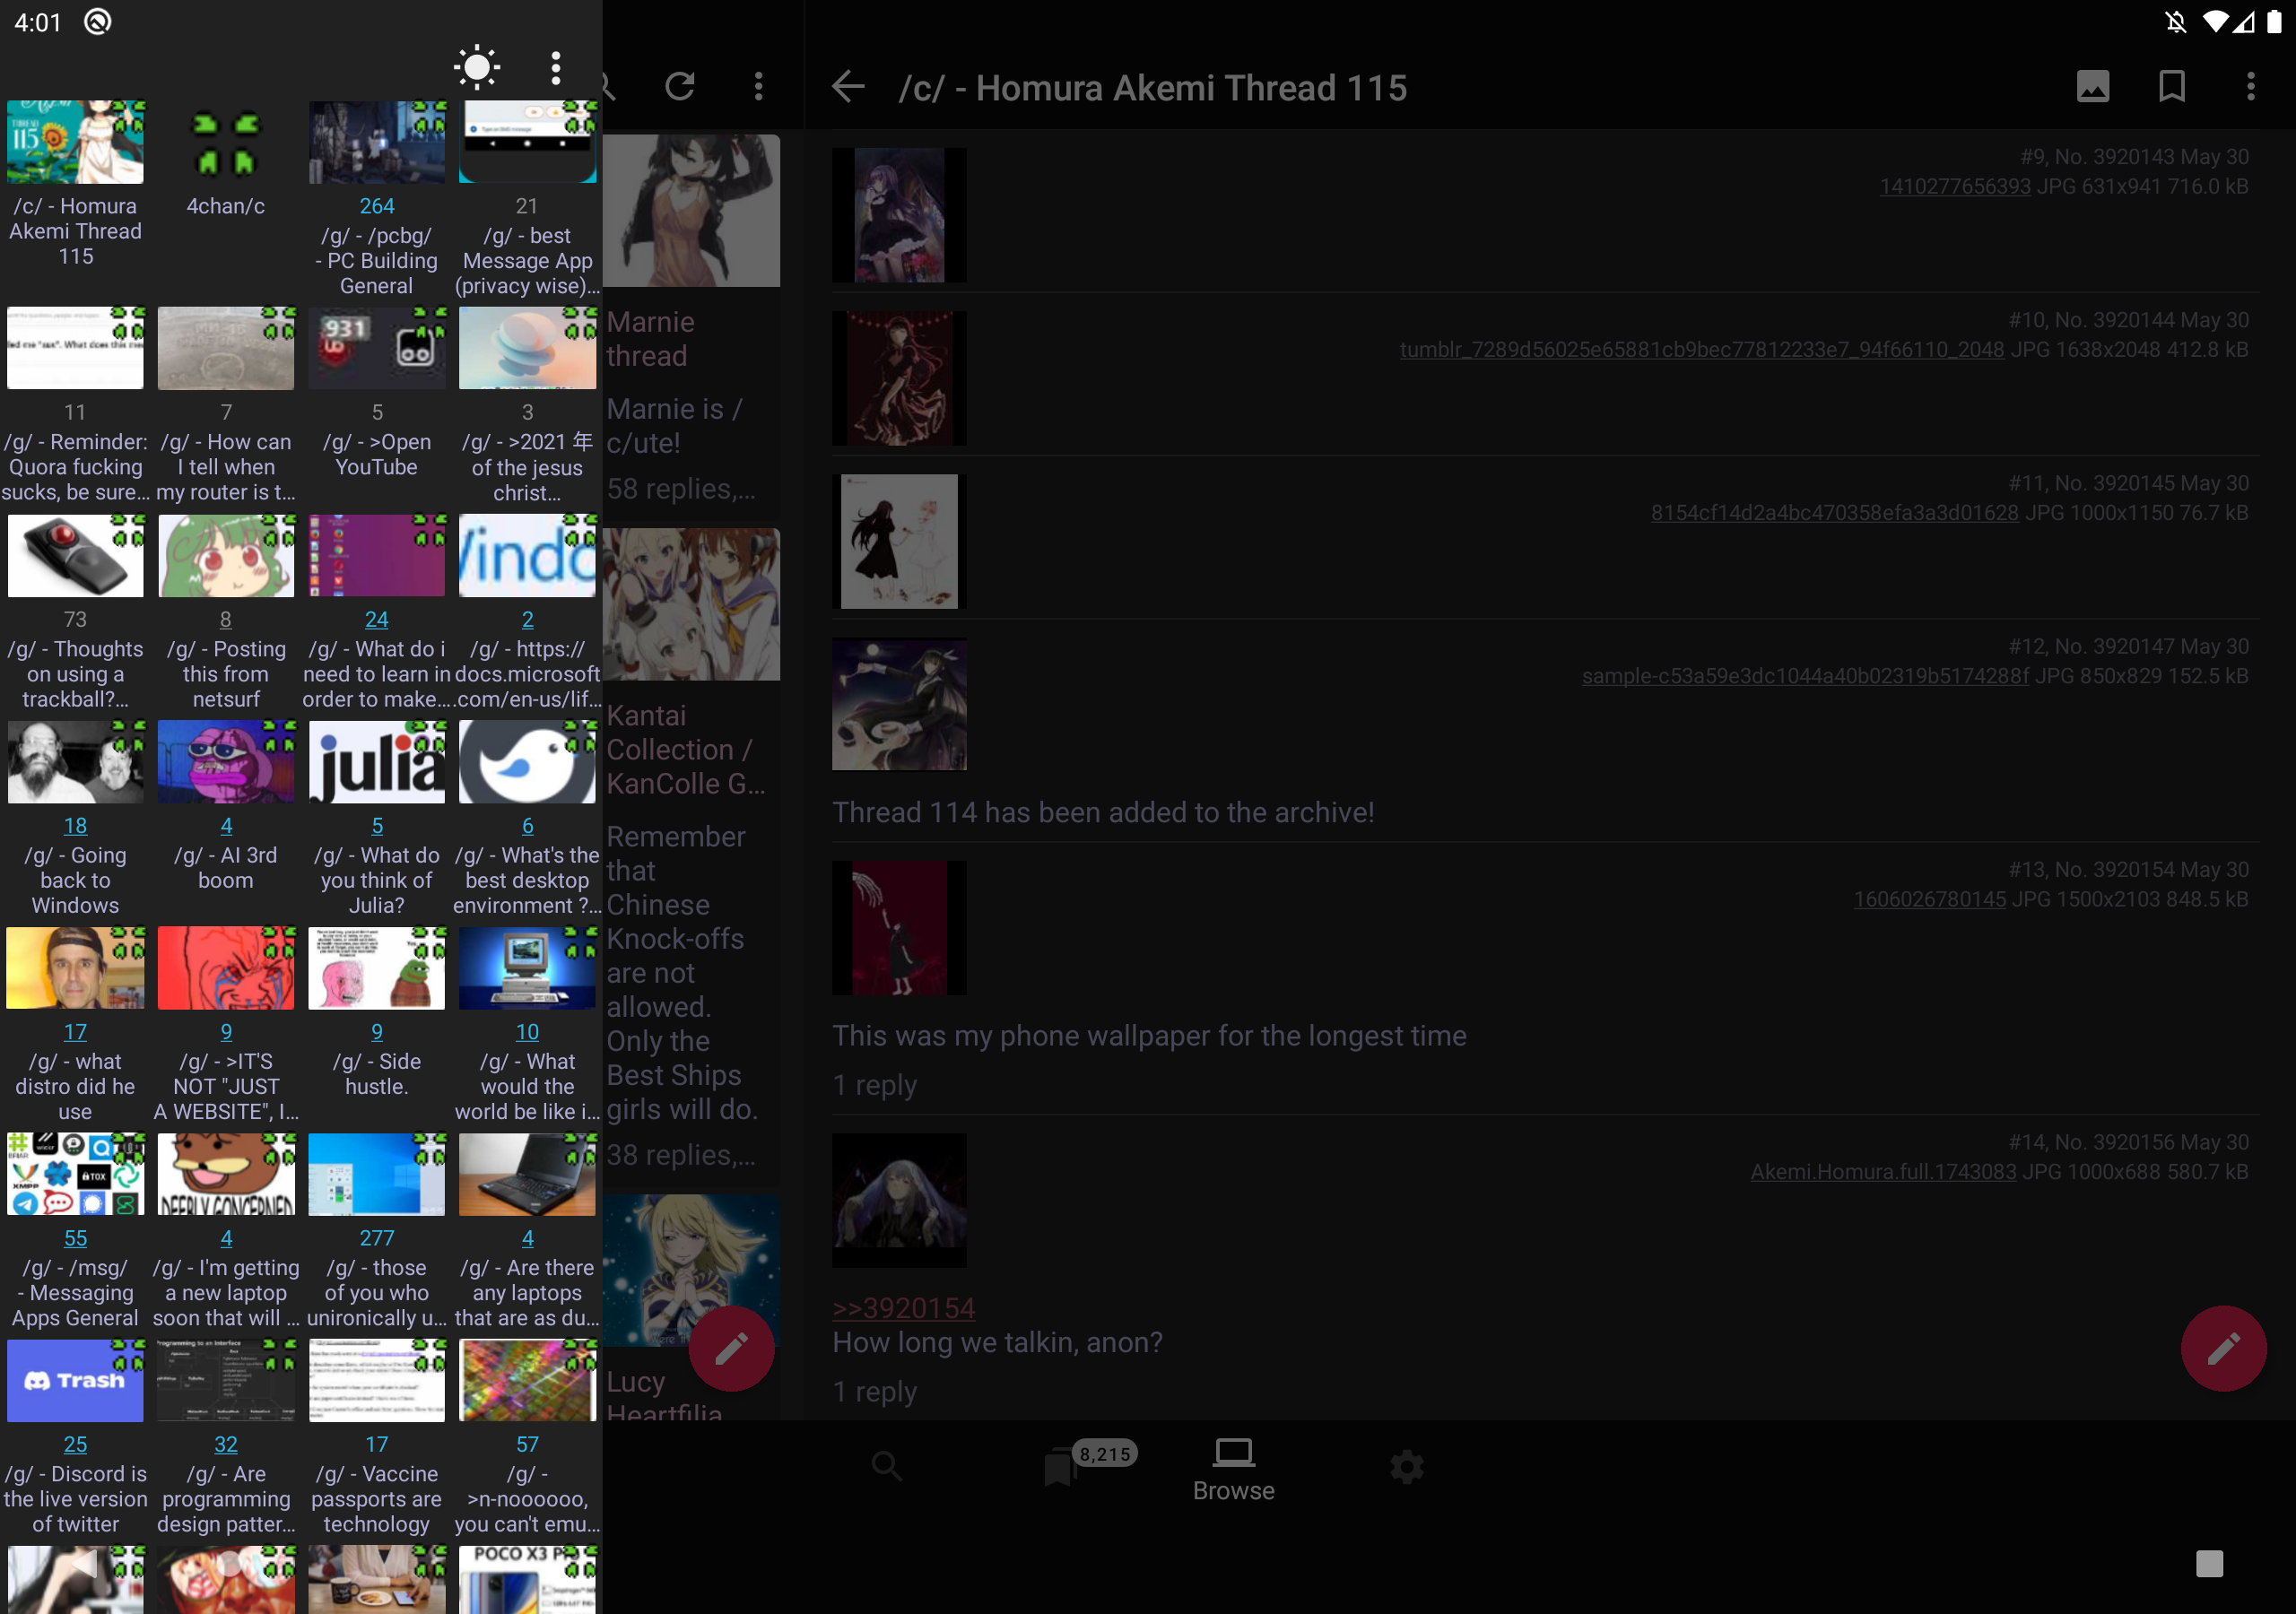Open the drawer overflow menu

click(556, 68)
